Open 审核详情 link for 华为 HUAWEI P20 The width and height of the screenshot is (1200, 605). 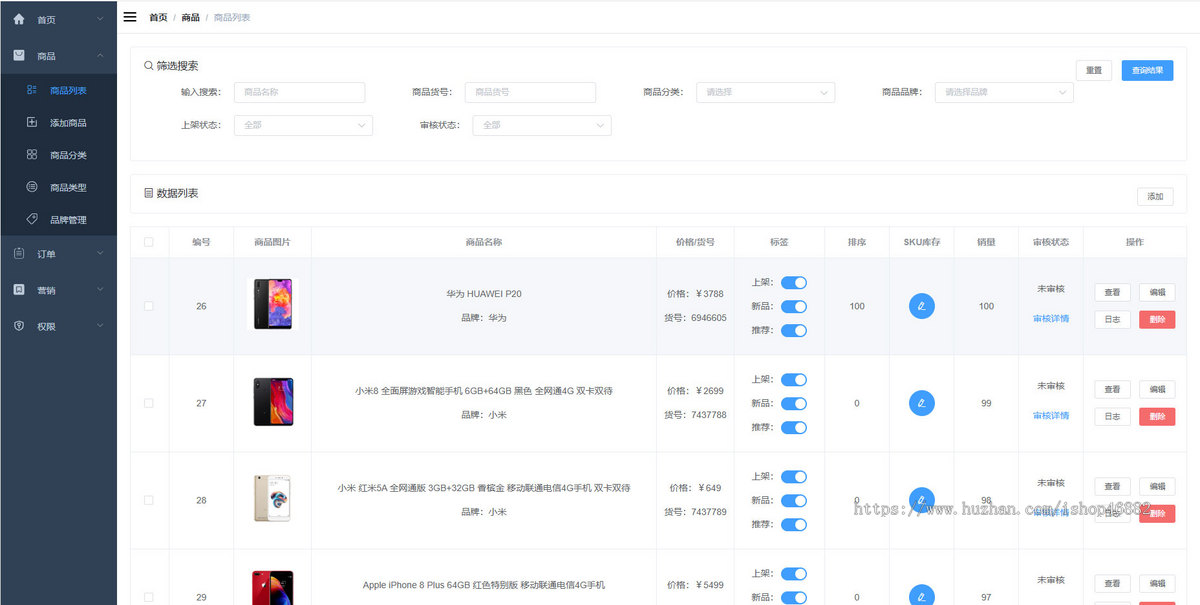pos(1051,318)
